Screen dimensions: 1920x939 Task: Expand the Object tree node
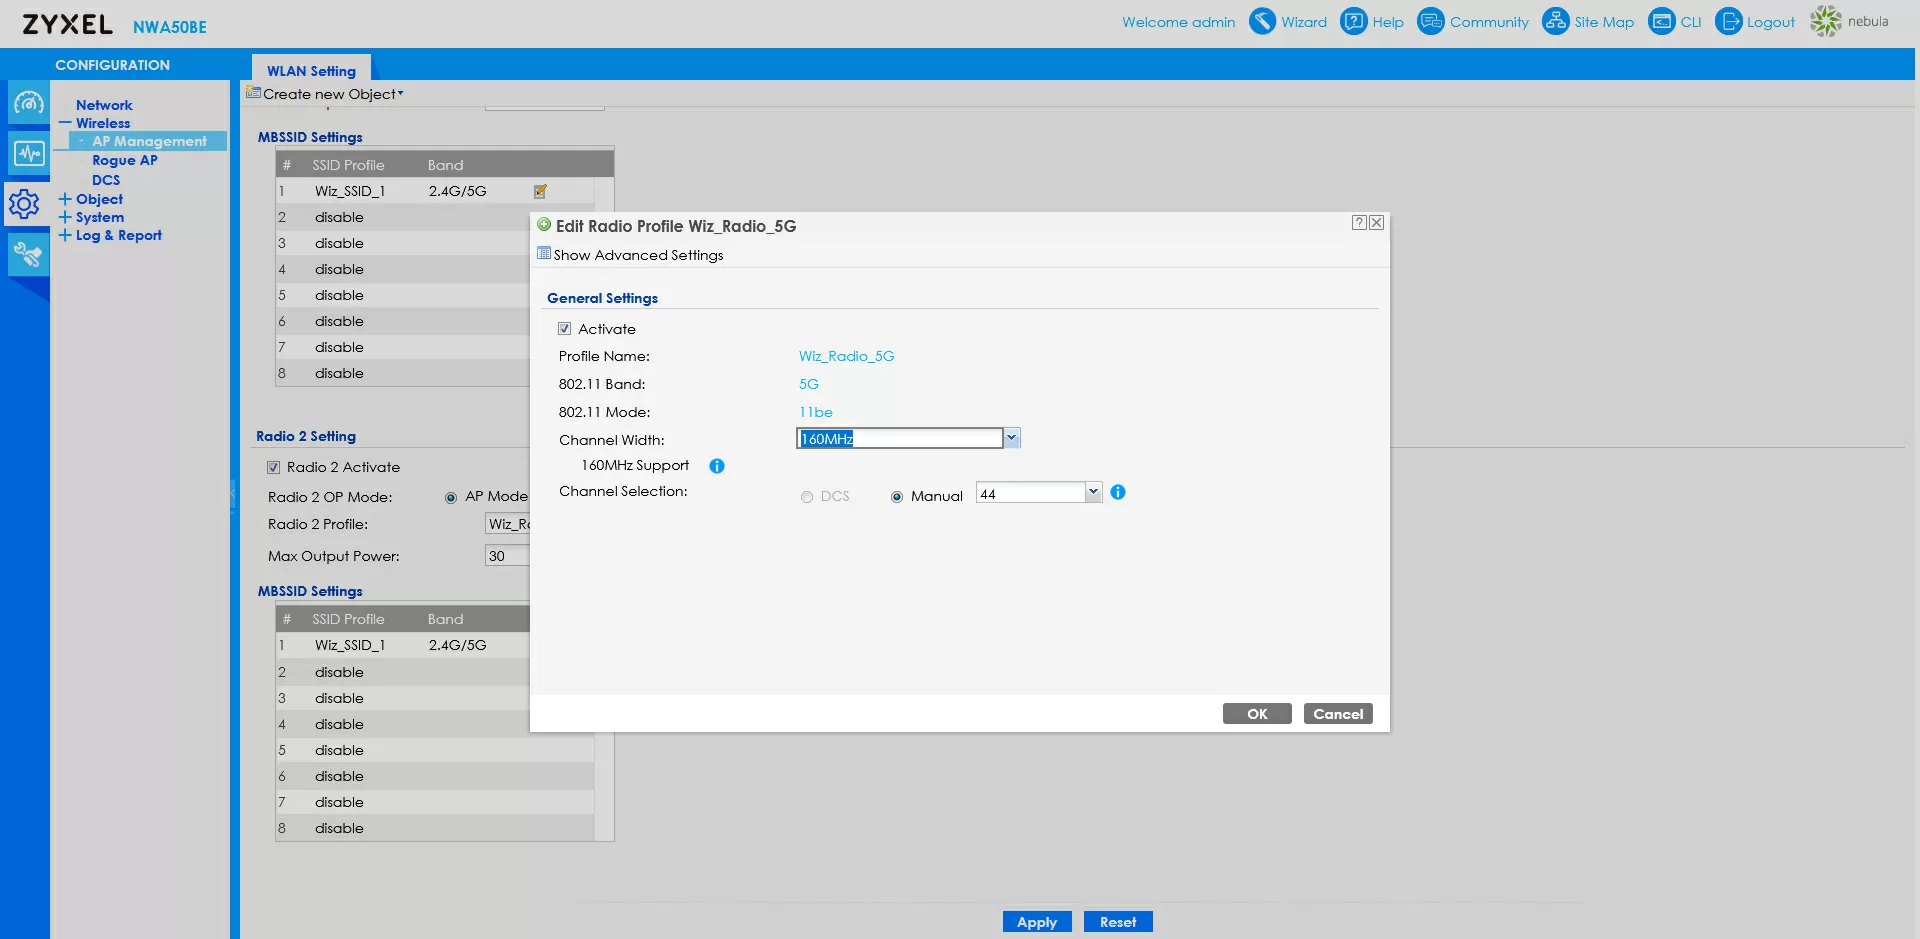(65, 199)
